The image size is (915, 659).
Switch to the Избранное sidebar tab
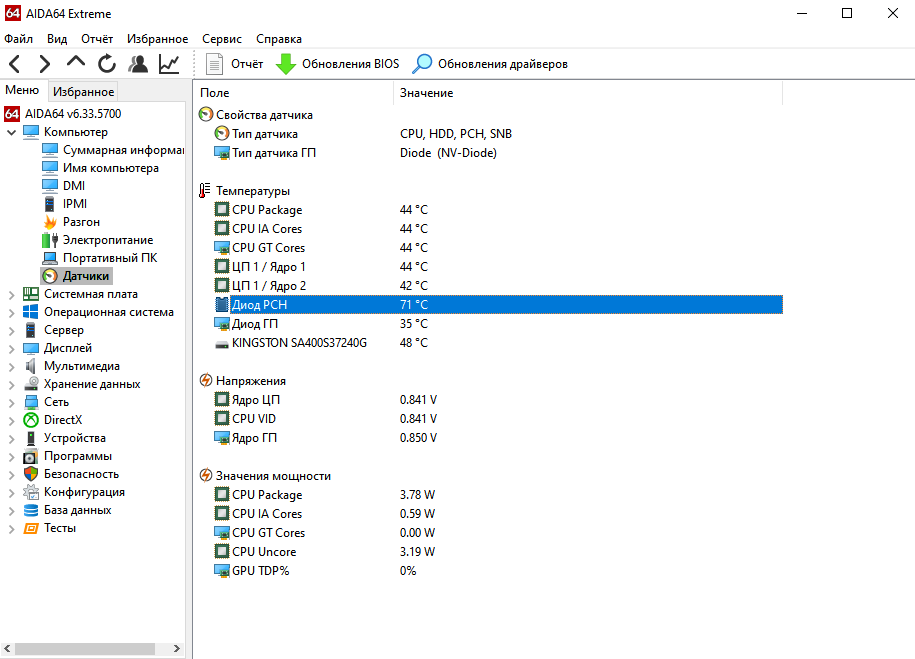click(83, 92)
